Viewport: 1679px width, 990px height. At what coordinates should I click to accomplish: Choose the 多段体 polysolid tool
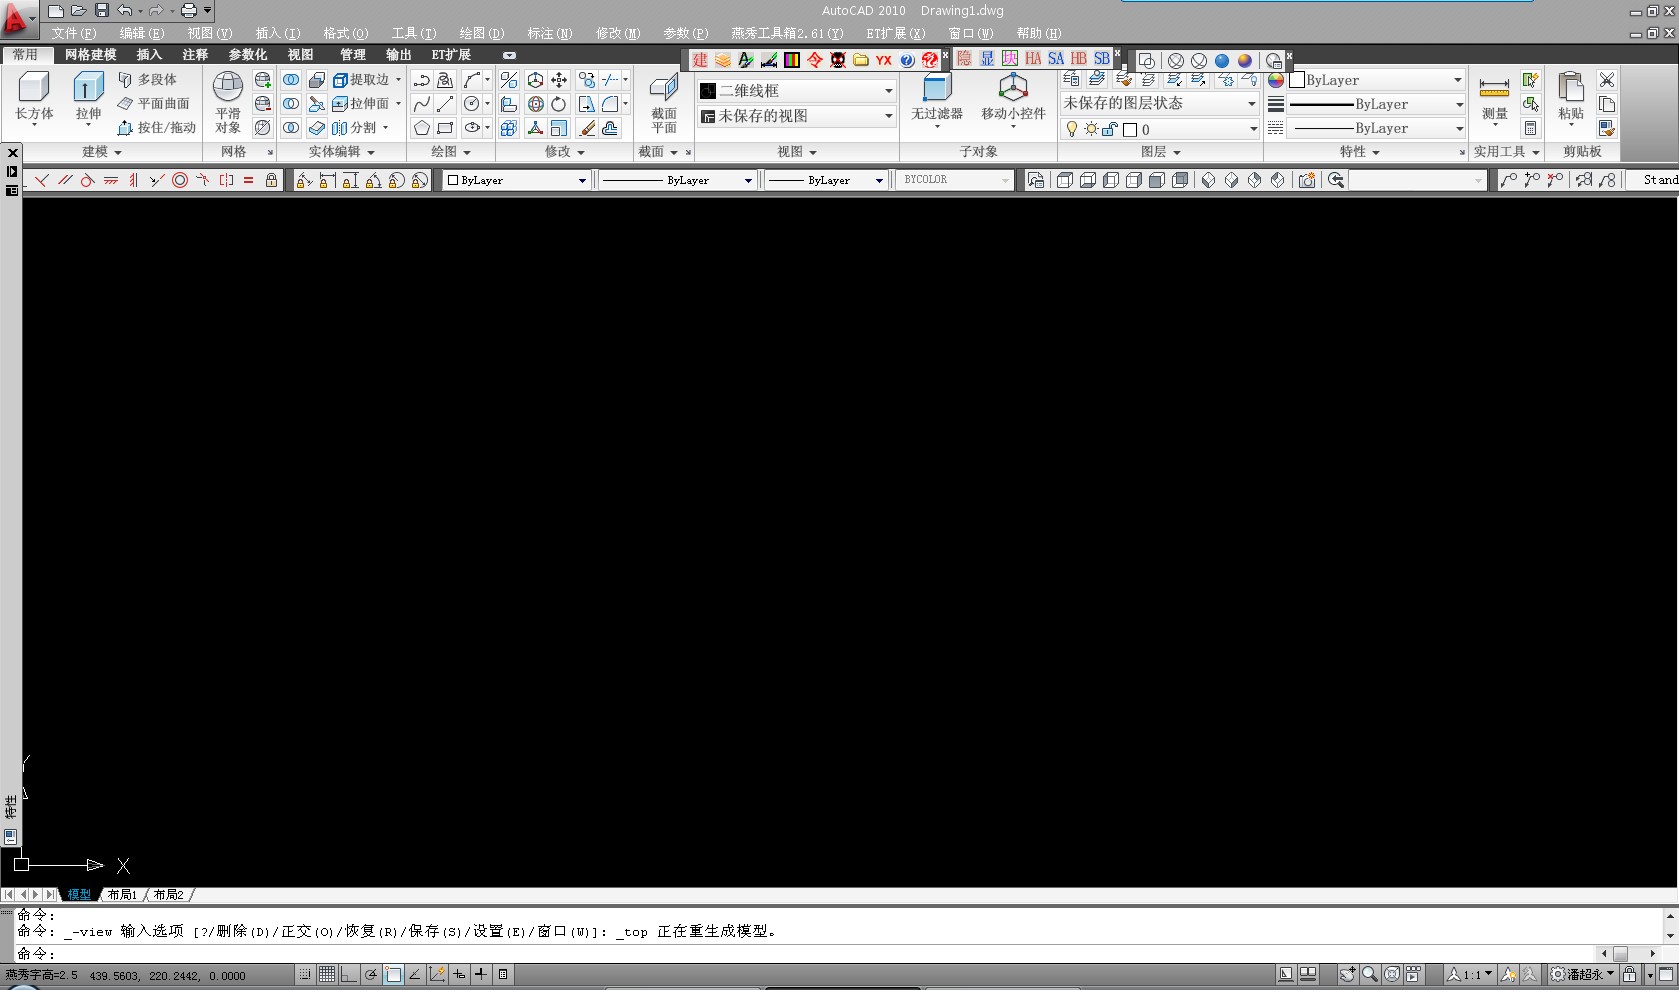[147, 79]
